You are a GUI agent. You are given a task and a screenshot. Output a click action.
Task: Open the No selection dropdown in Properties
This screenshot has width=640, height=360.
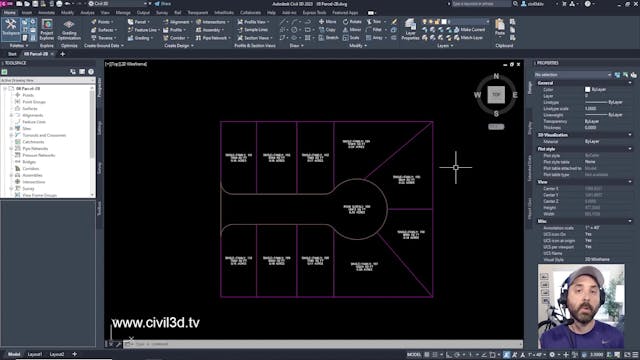573,75
